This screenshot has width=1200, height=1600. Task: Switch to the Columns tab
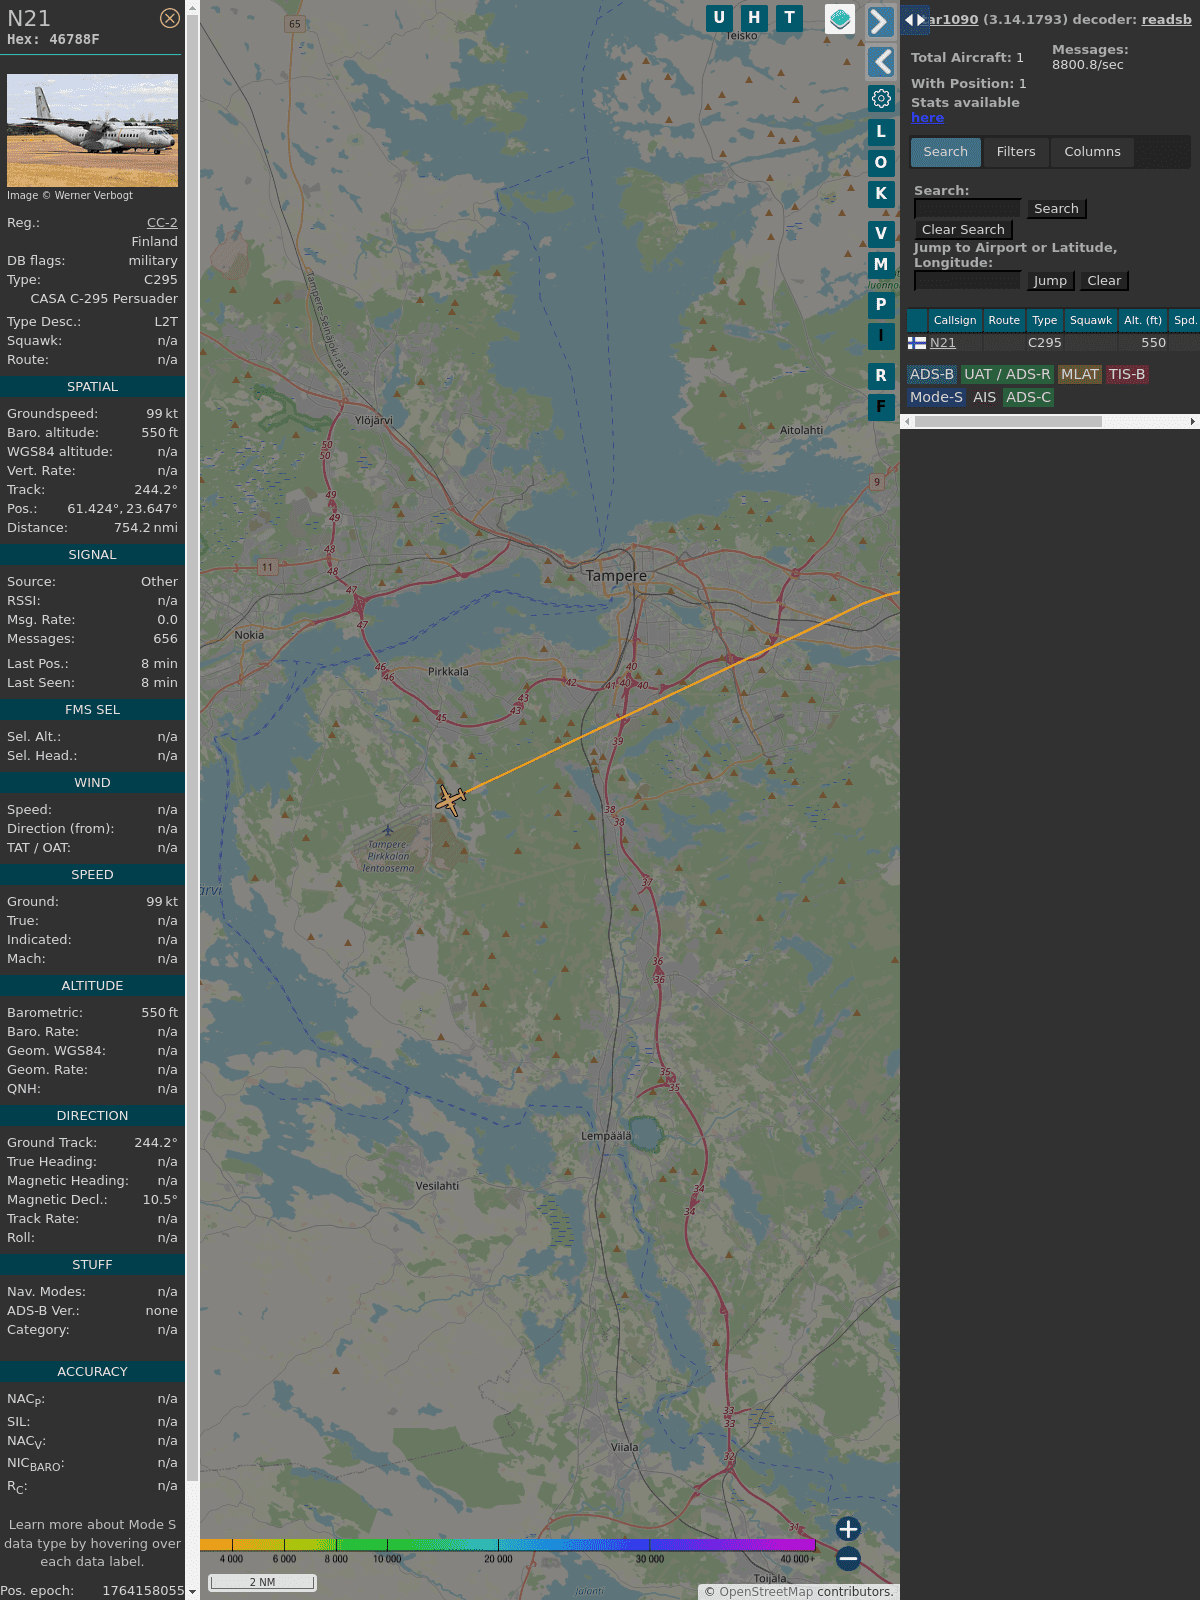tap(1092, 152)
